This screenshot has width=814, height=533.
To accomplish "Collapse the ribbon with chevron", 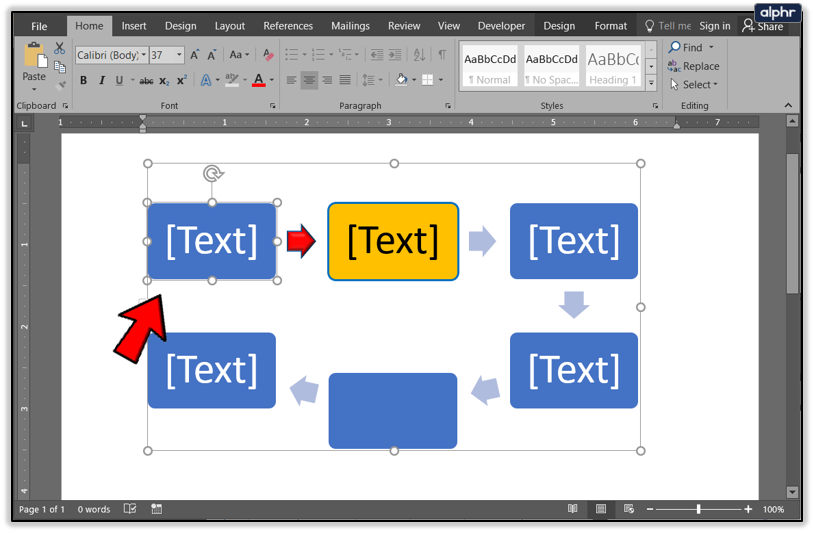I will (789, 105).
